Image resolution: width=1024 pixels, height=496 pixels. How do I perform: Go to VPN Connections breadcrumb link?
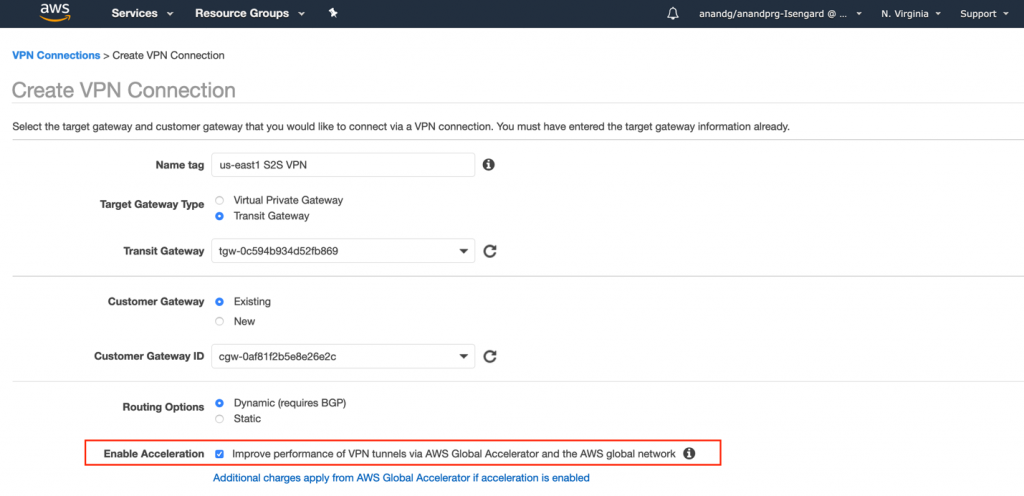point(56,55)
